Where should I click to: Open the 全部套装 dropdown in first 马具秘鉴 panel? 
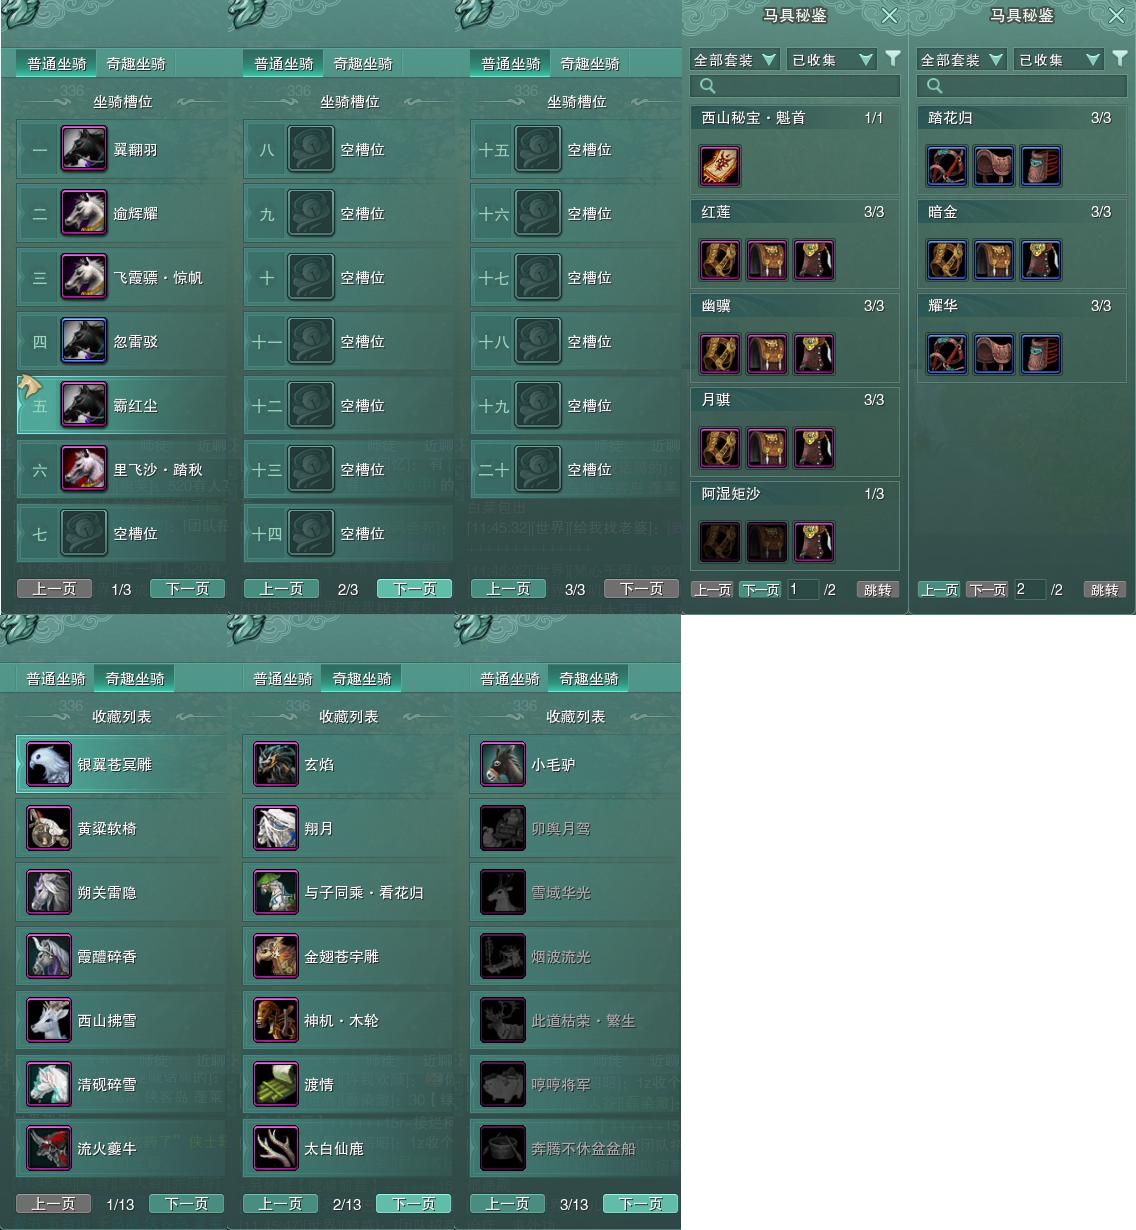(x=734, y=60)
